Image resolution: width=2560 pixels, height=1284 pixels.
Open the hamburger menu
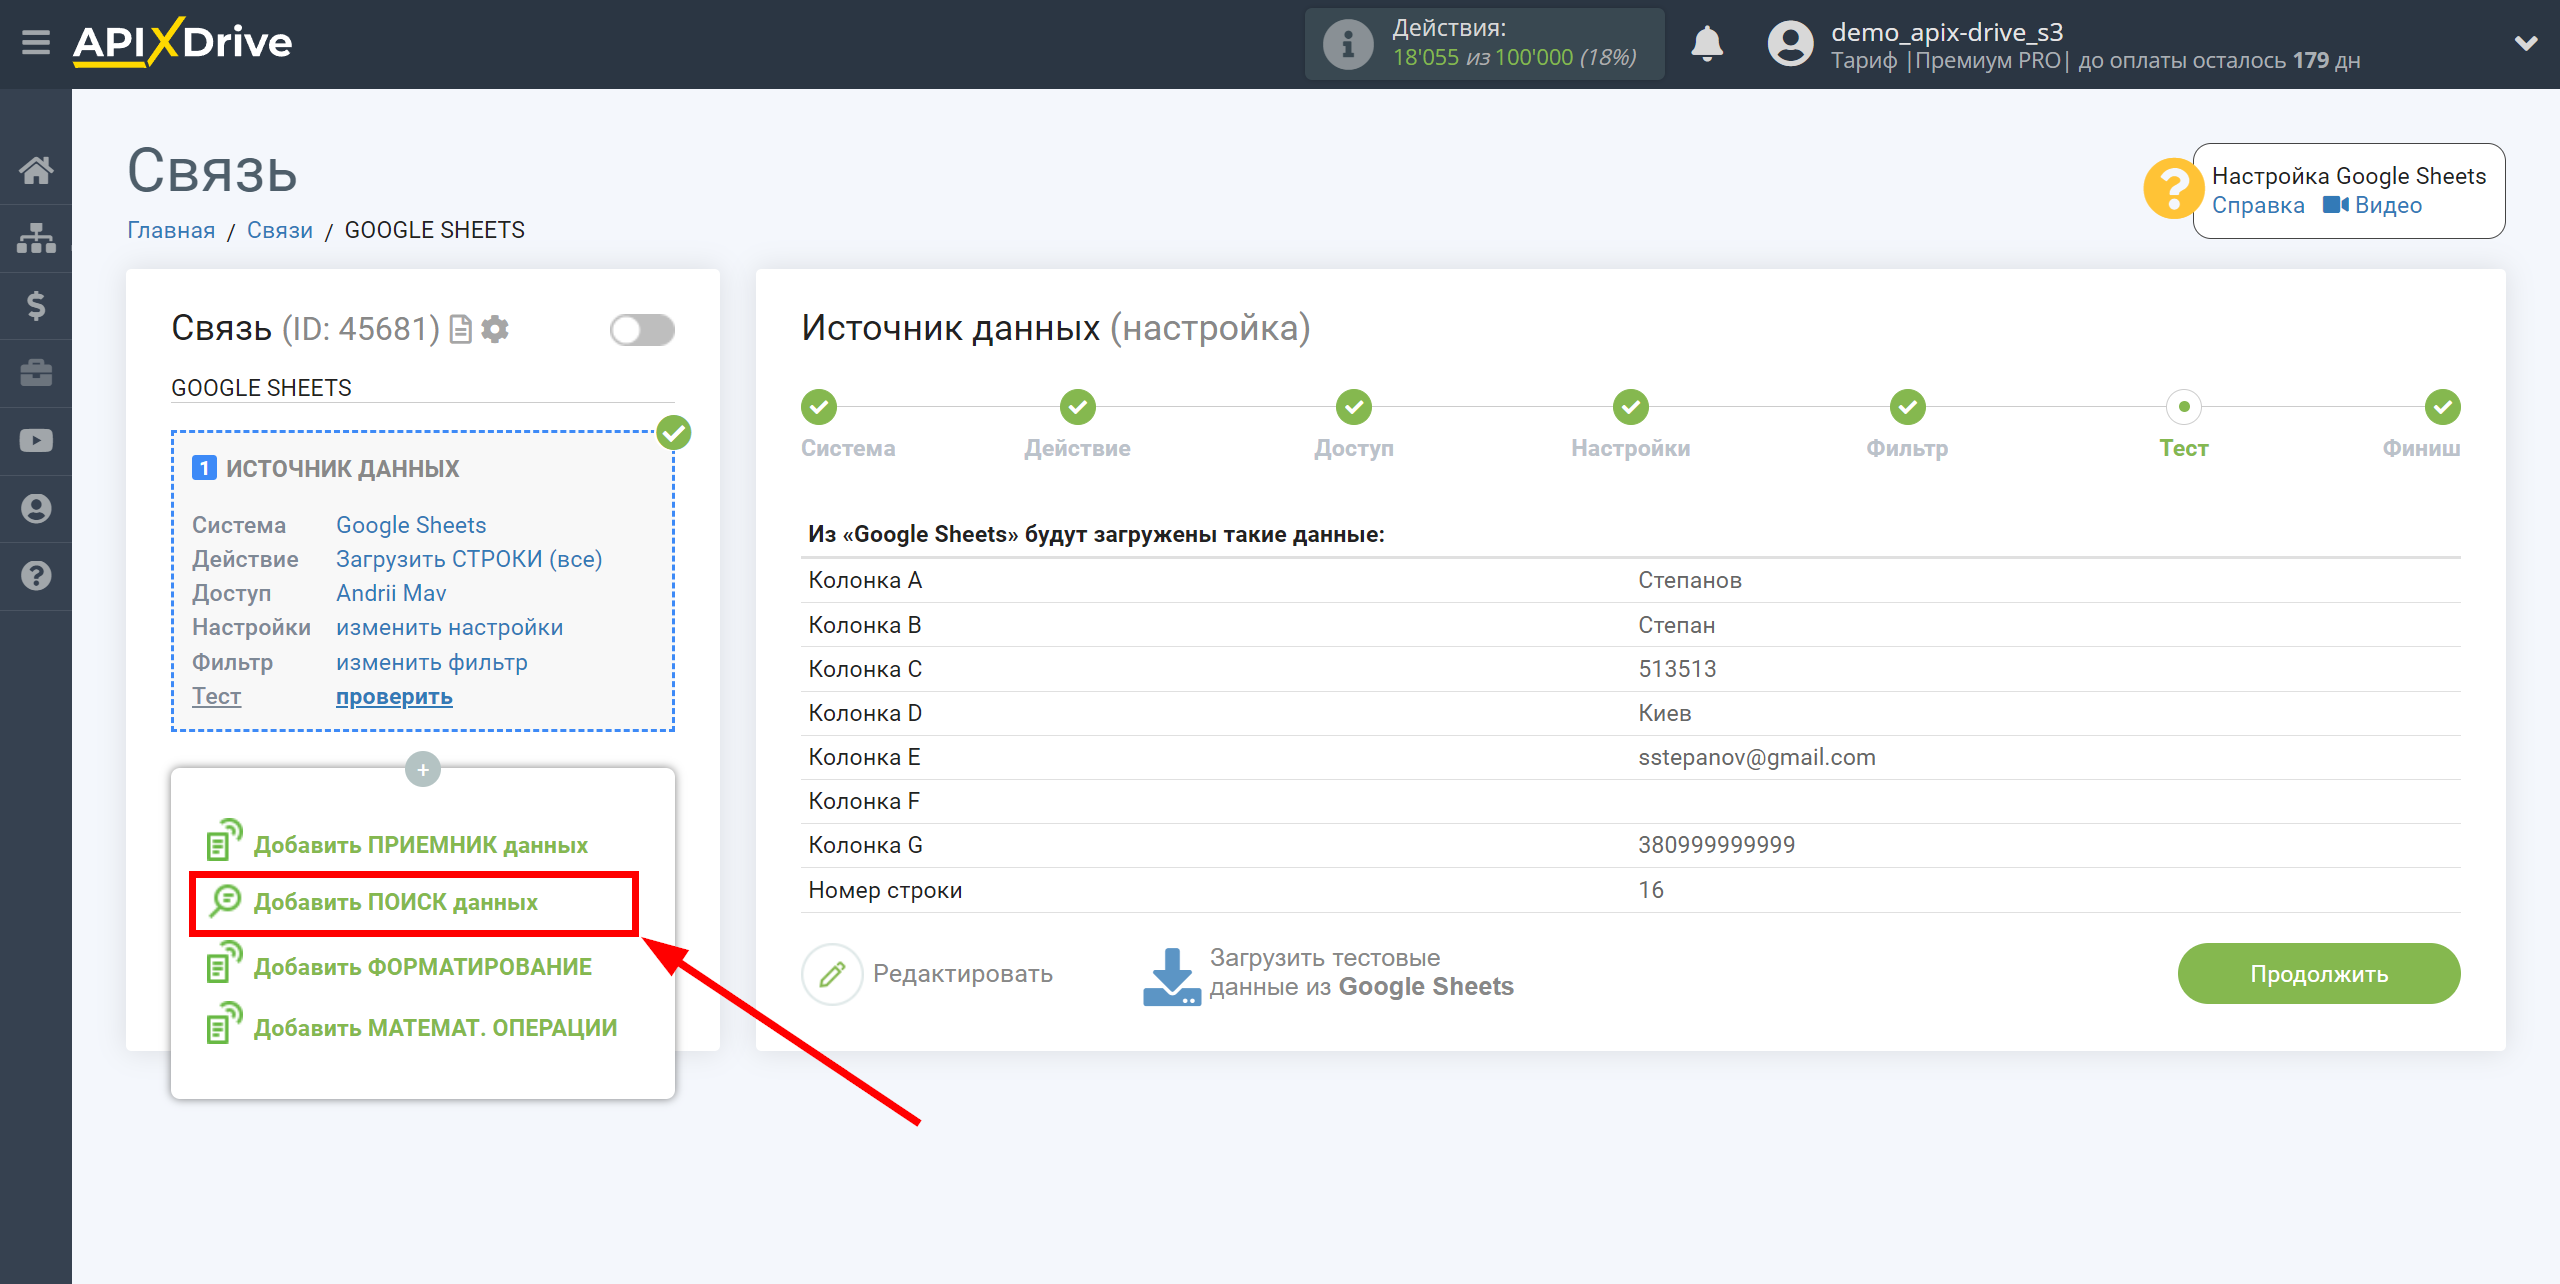[36, 43]
